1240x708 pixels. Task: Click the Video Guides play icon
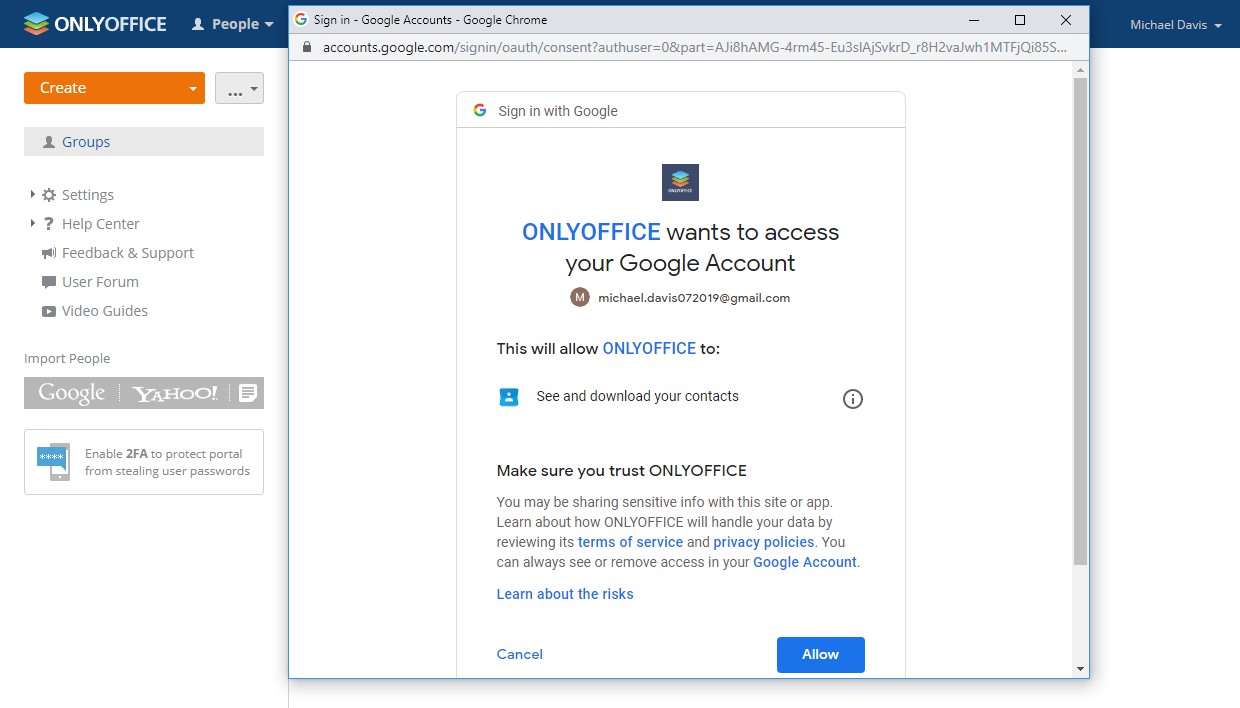(49, 311)
